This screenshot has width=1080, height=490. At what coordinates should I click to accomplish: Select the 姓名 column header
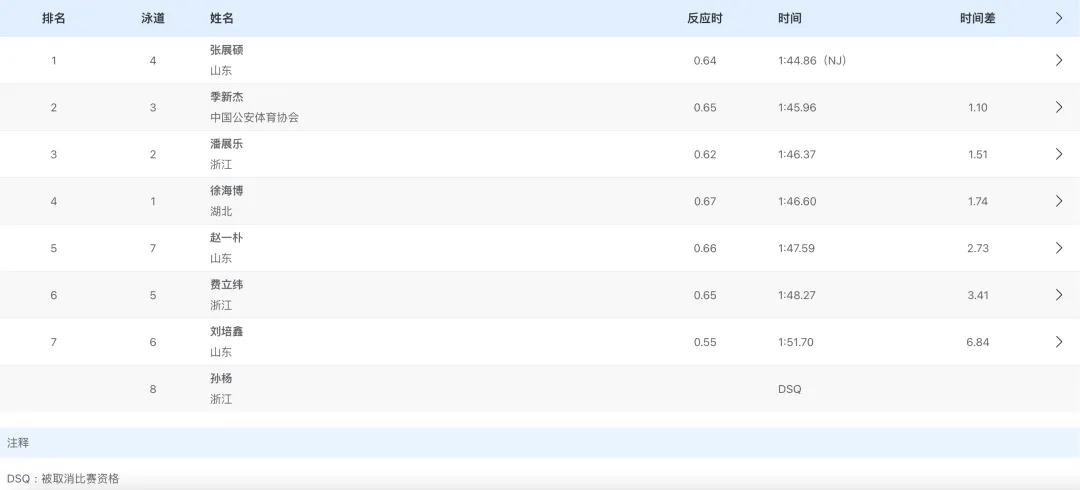222,18
